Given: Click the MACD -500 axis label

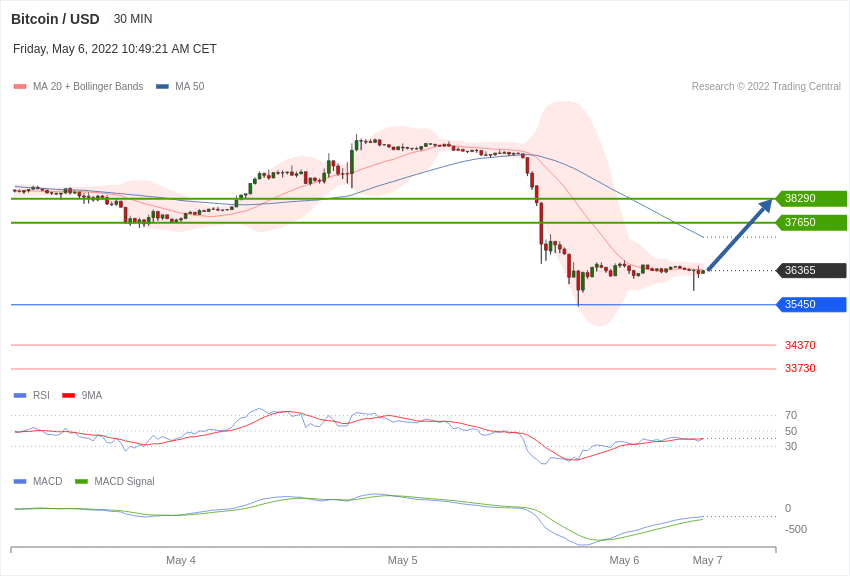Looking at the screenshot, I should [x=796, y=529].
